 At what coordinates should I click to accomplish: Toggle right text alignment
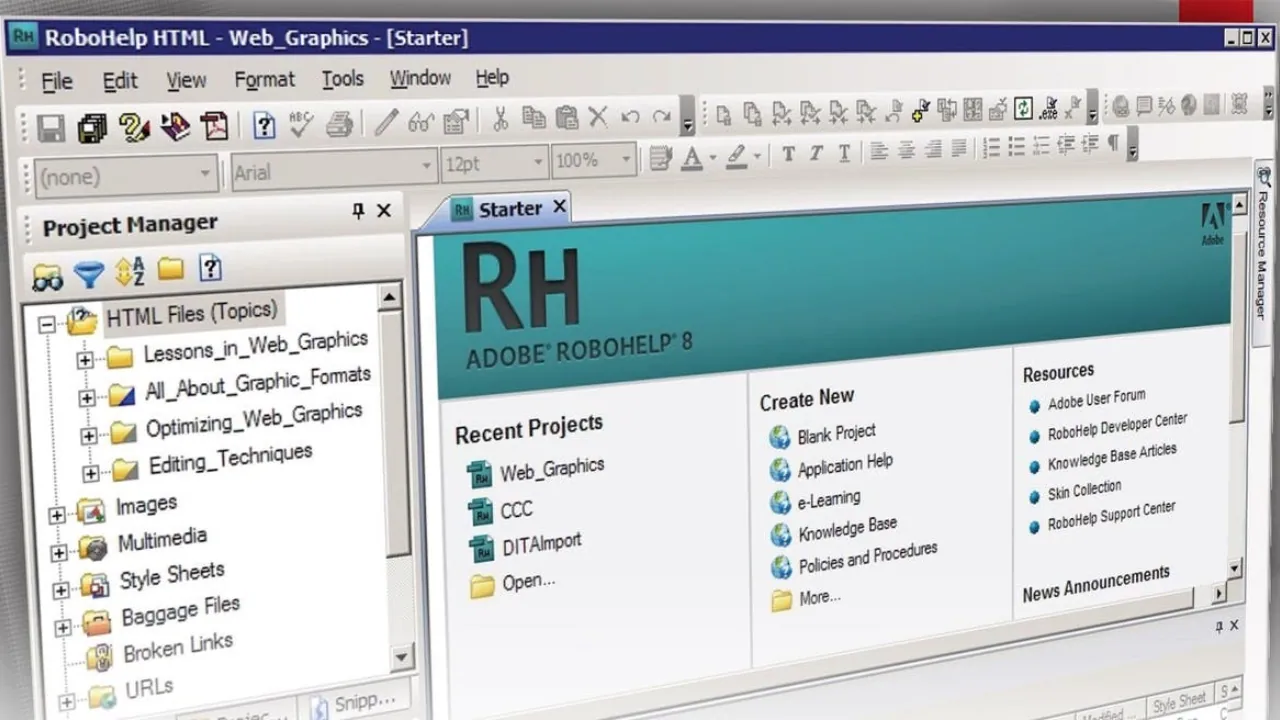point(933,150)
